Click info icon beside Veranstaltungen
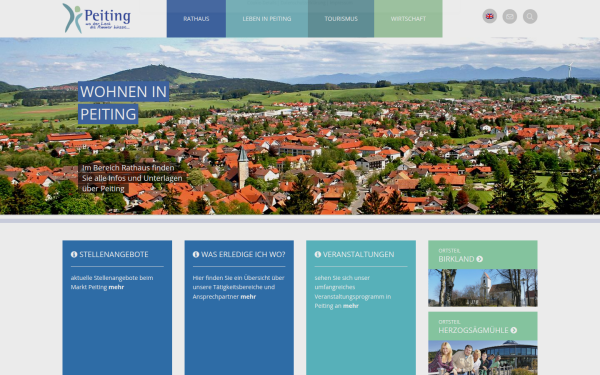The image size is (600, 375). (x=318, y=254)
